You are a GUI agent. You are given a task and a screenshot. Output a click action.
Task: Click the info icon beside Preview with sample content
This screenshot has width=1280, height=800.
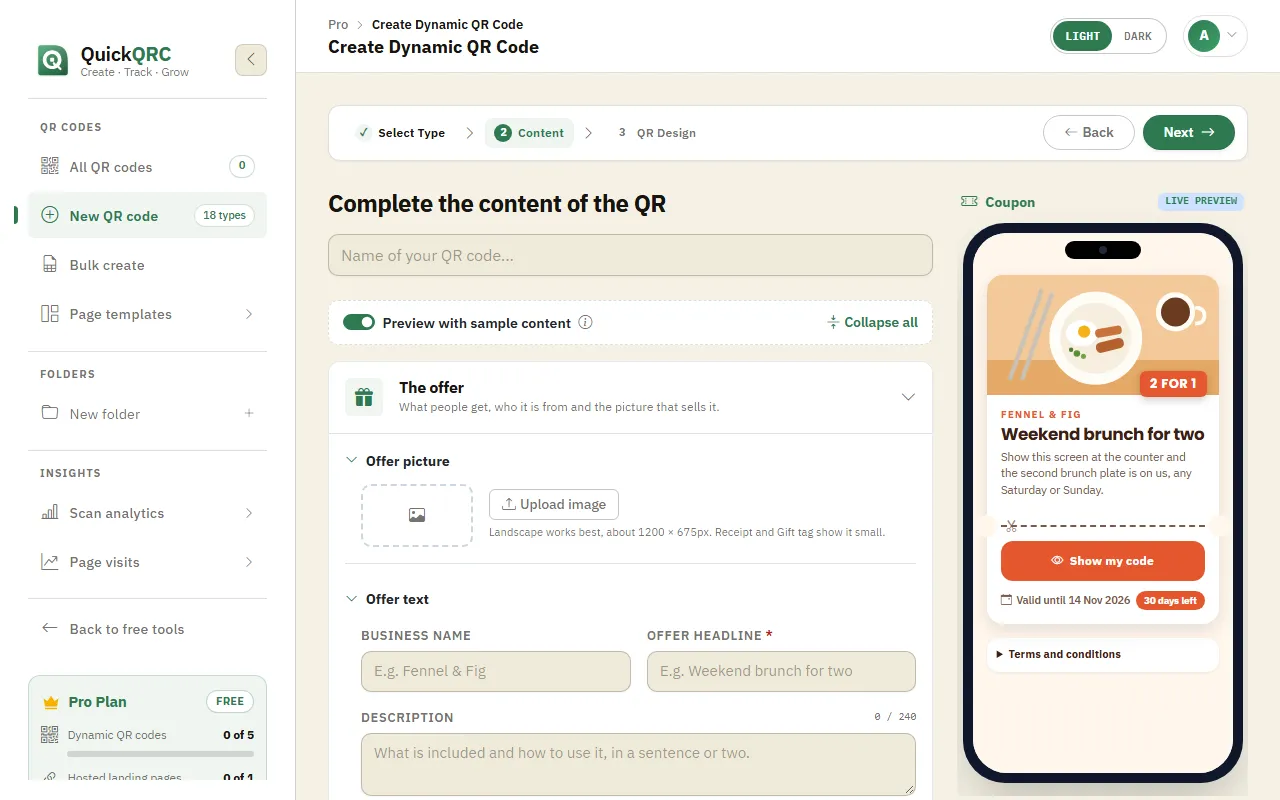click(x=586, y=323)
